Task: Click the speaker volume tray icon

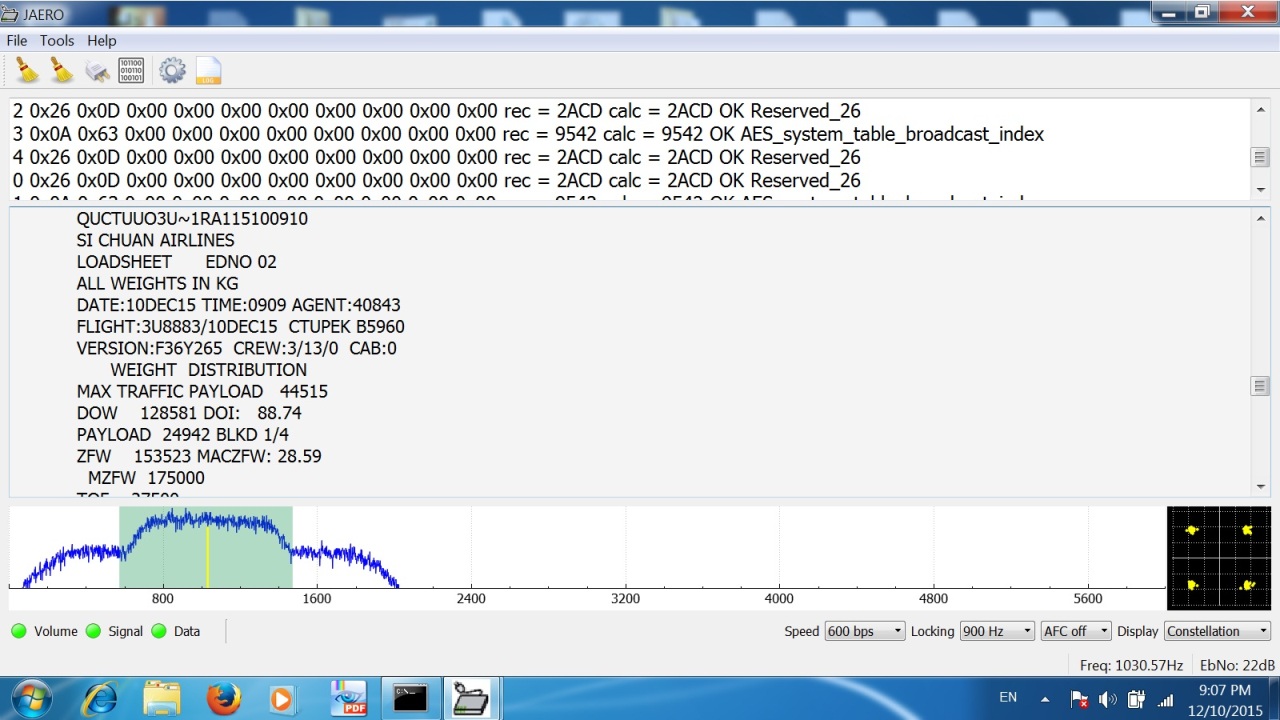Action: pos(1107,699)
